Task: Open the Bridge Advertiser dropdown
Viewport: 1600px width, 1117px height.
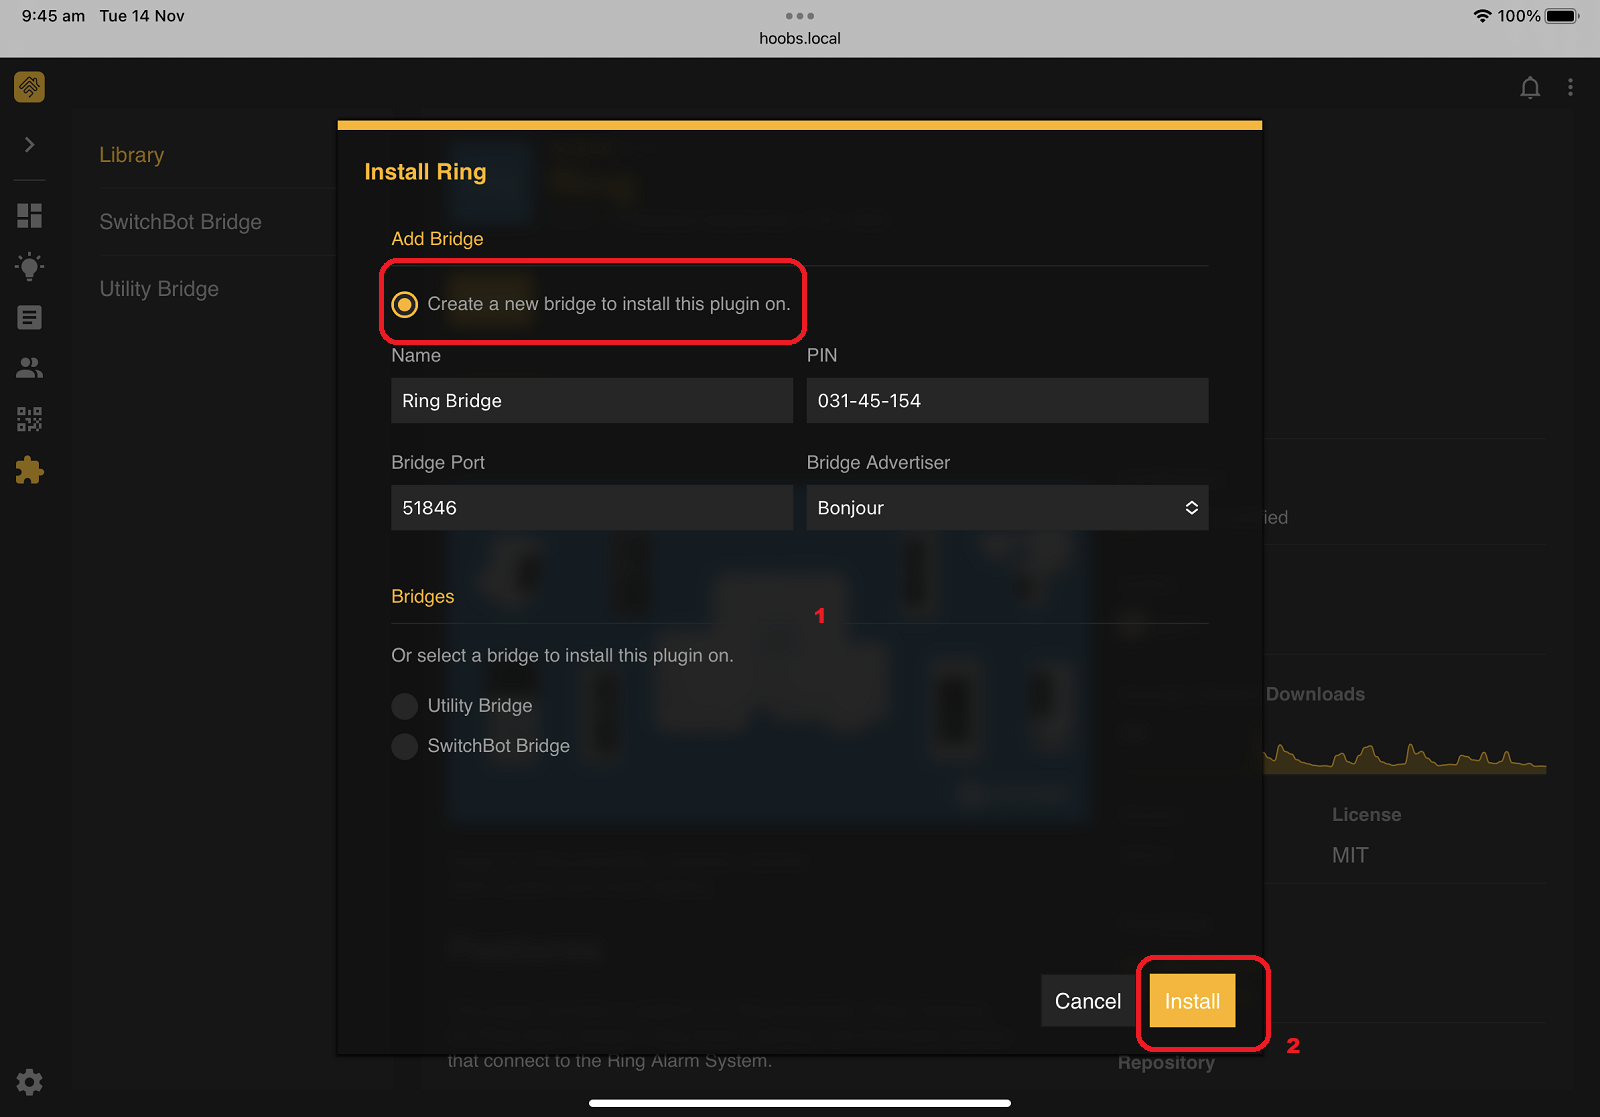Action: (x=1006, y=507)
